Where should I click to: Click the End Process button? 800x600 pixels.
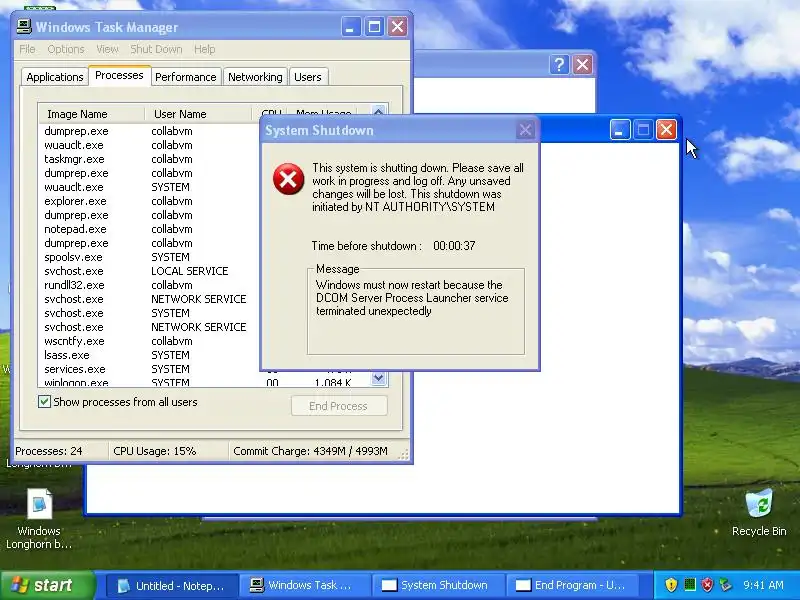(339, 406)
